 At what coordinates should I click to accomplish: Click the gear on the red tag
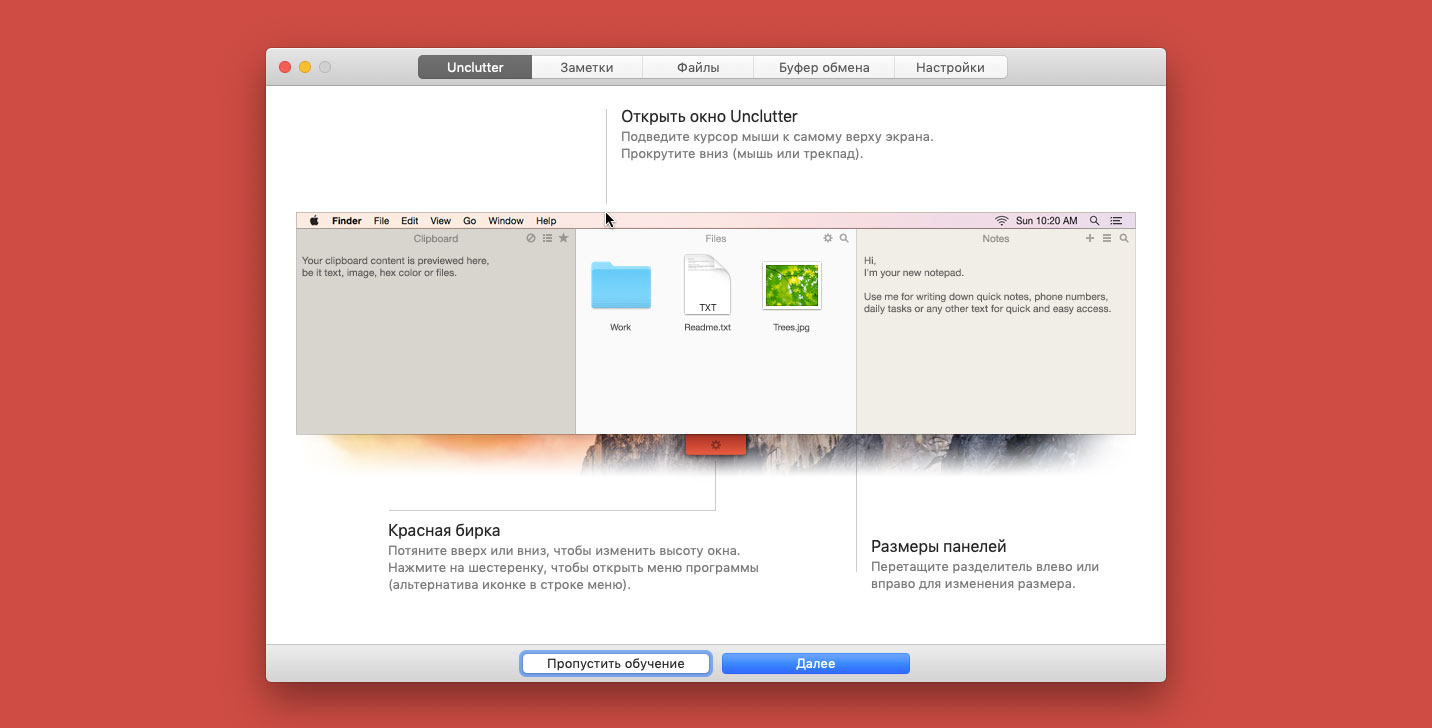[716, 445]
